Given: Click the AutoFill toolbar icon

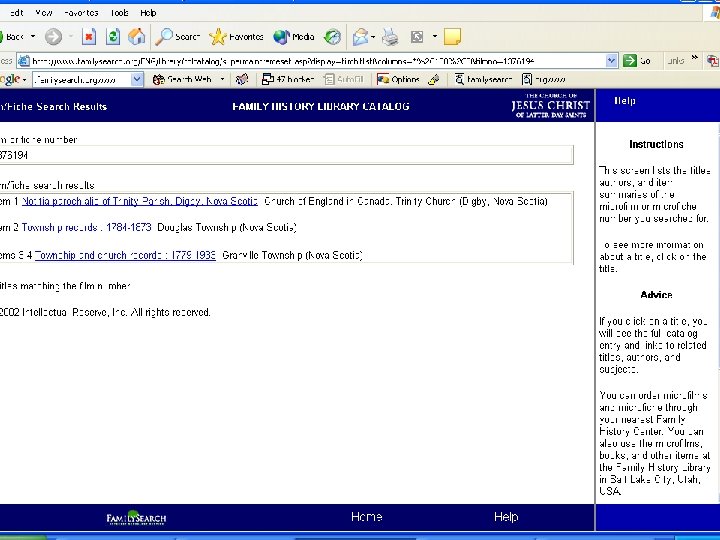Looking at the screenshot, I should coord(343,79).
